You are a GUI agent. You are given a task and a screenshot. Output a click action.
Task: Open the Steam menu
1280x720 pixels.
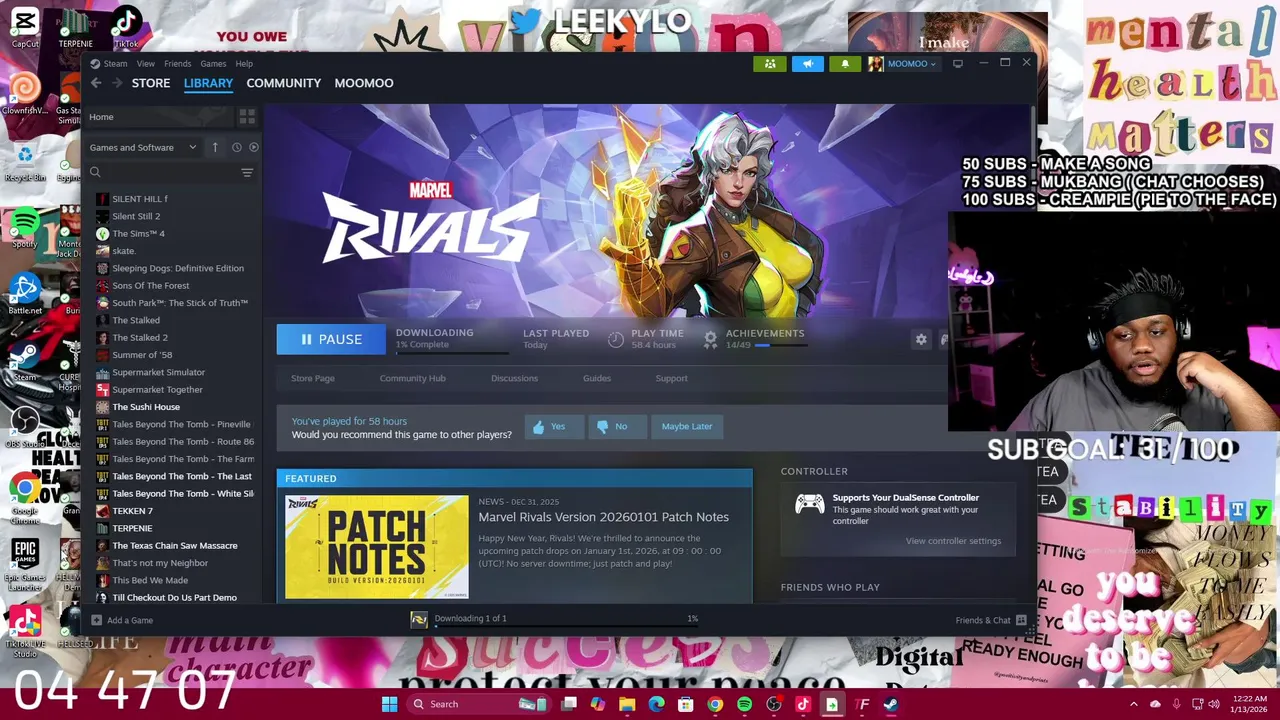115,64
